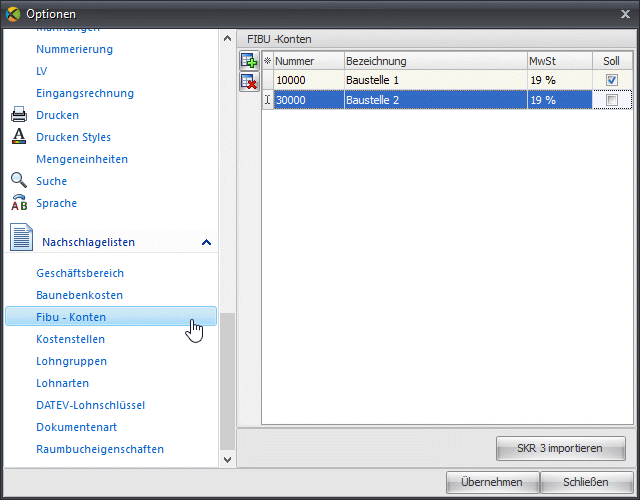640x500 pixels.
Task: Collapse the Nachschlagelisten section
Action: click(207, 242)
